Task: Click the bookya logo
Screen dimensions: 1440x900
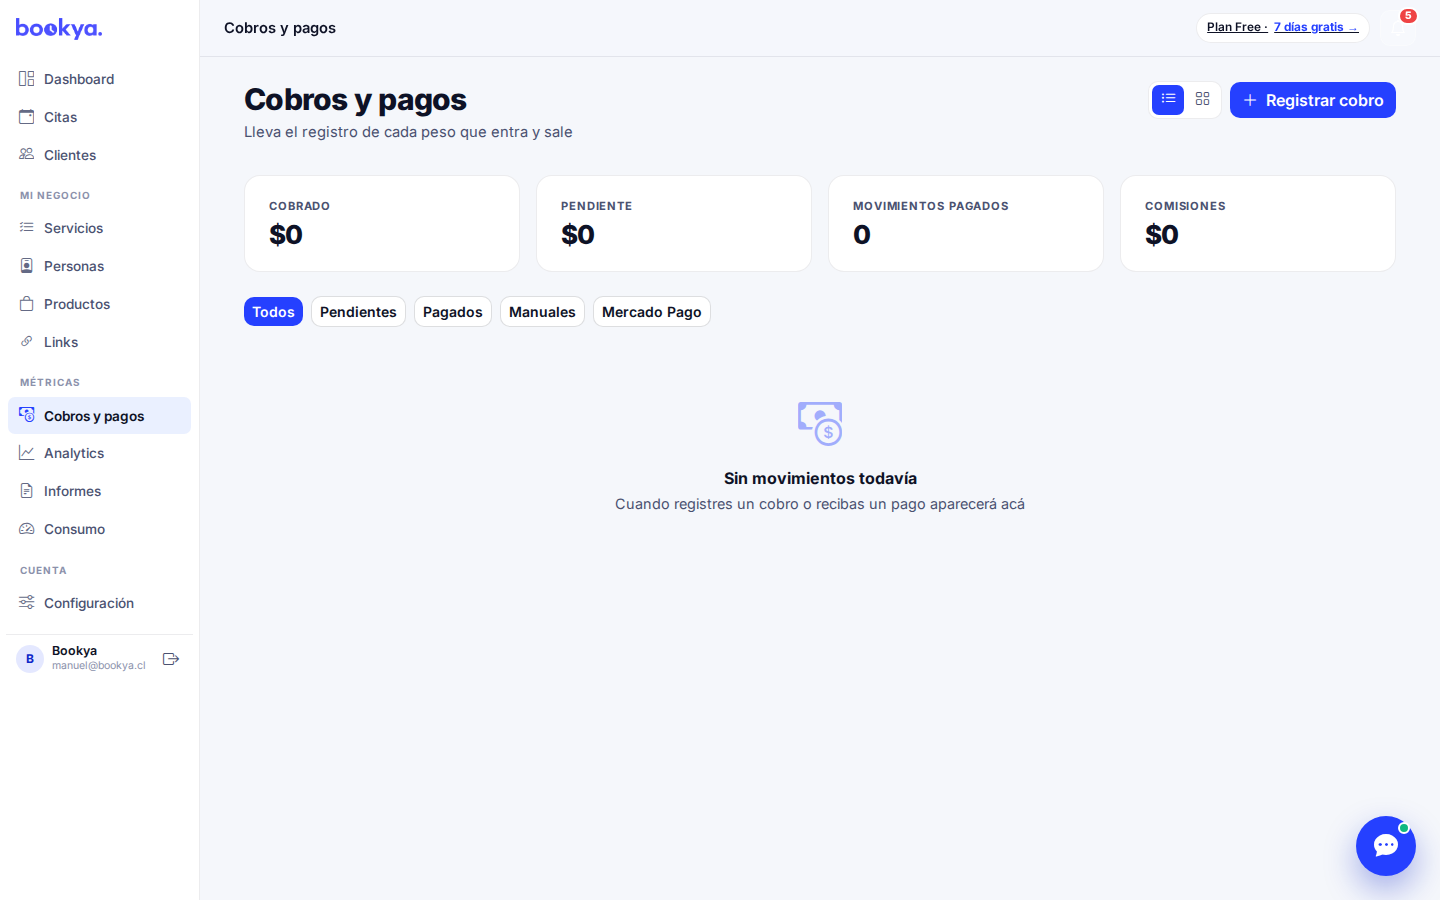Action: click(59, 28)
